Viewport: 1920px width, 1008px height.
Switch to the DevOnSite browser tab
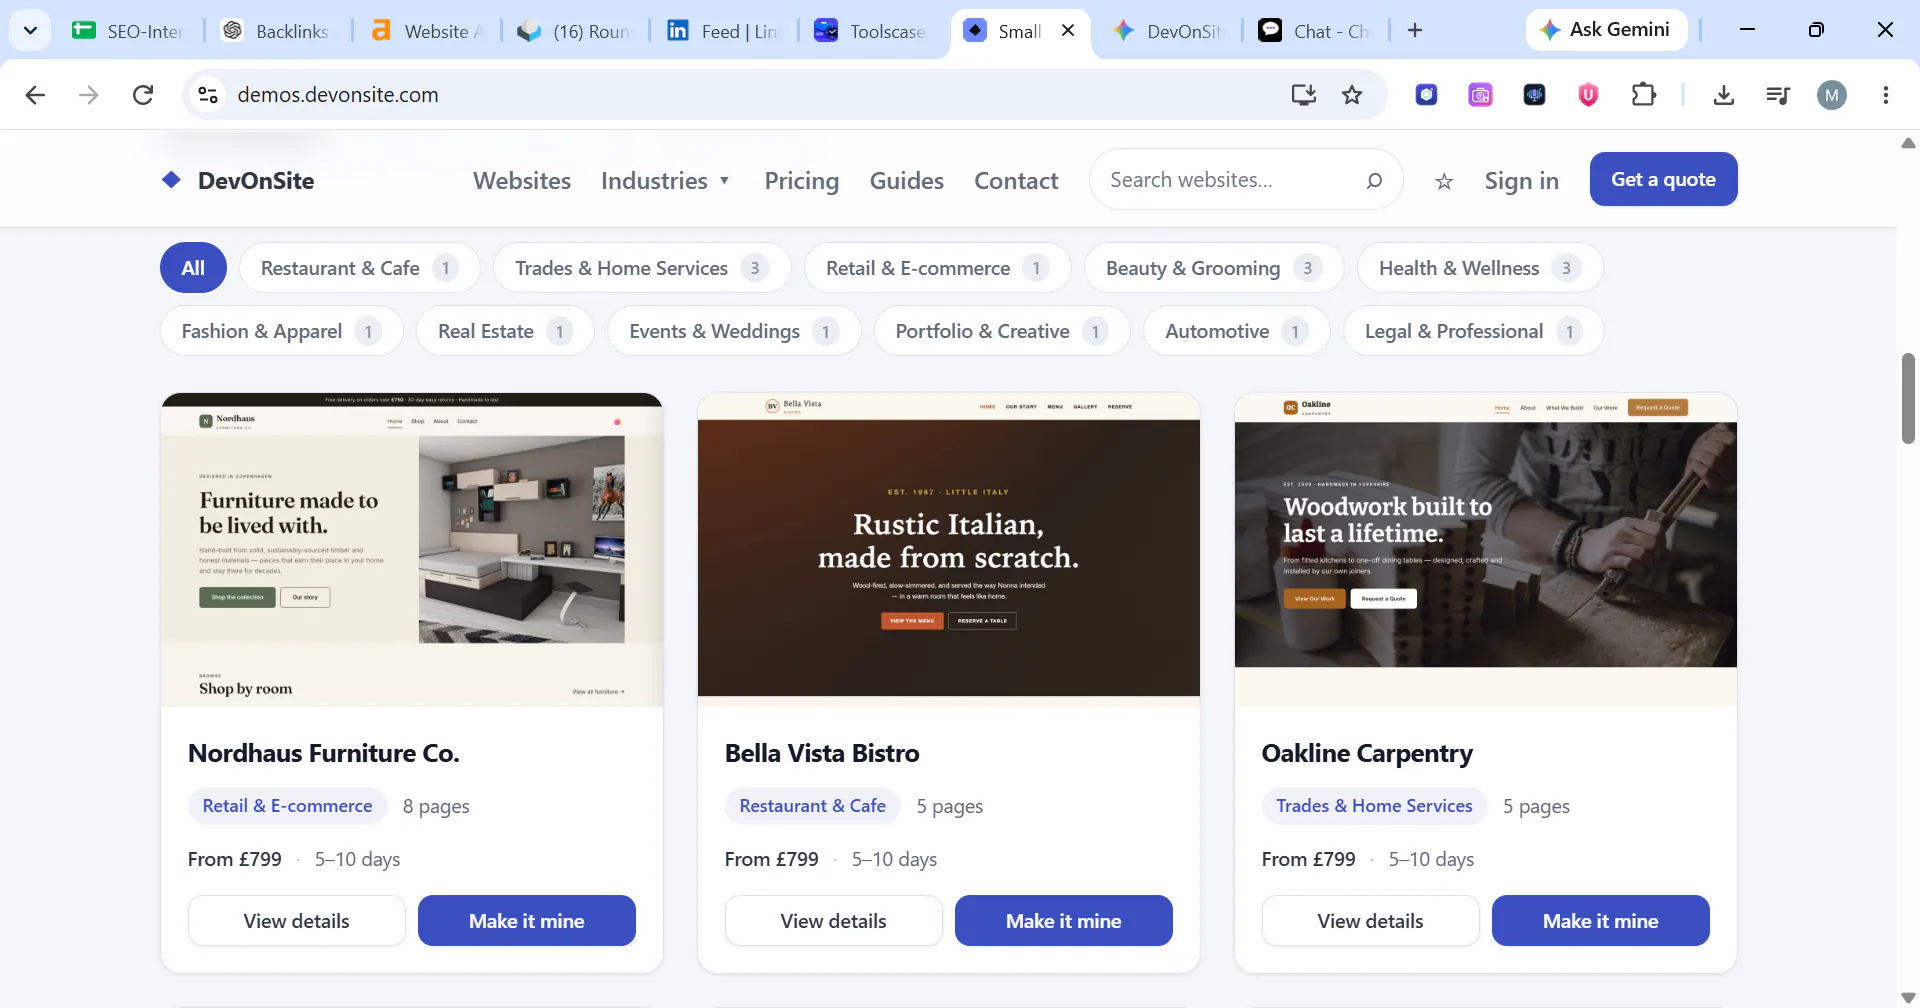pyautogui.click(x=1167, y=31)
